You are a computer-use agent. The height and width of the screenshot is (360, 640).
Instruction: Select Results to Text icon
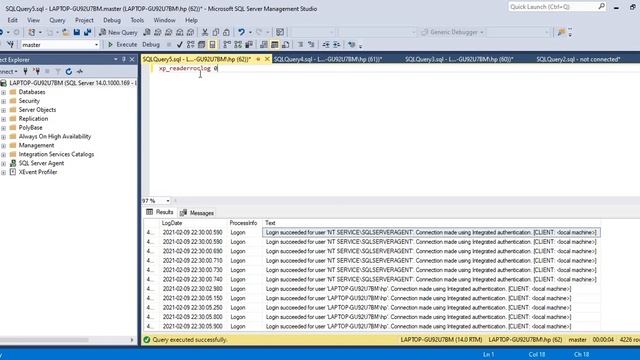point(264,44)
